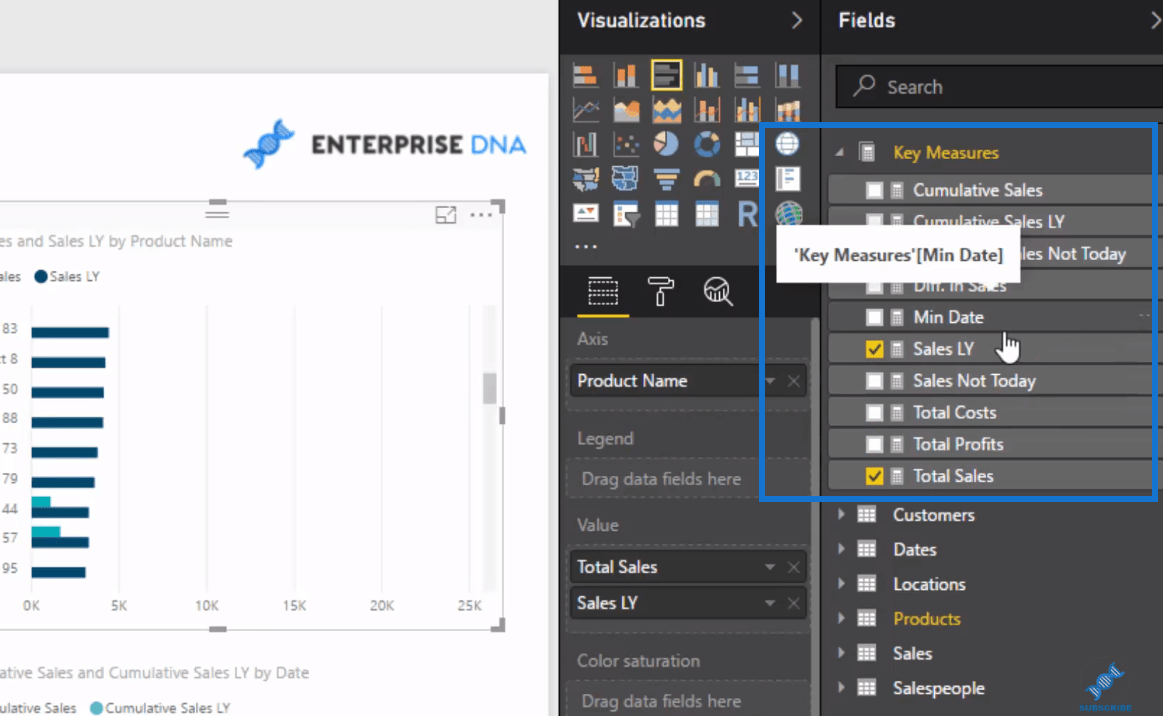Check the Total Costs measure
Viewport: 1163px width, 716px height.
(874, 413)
